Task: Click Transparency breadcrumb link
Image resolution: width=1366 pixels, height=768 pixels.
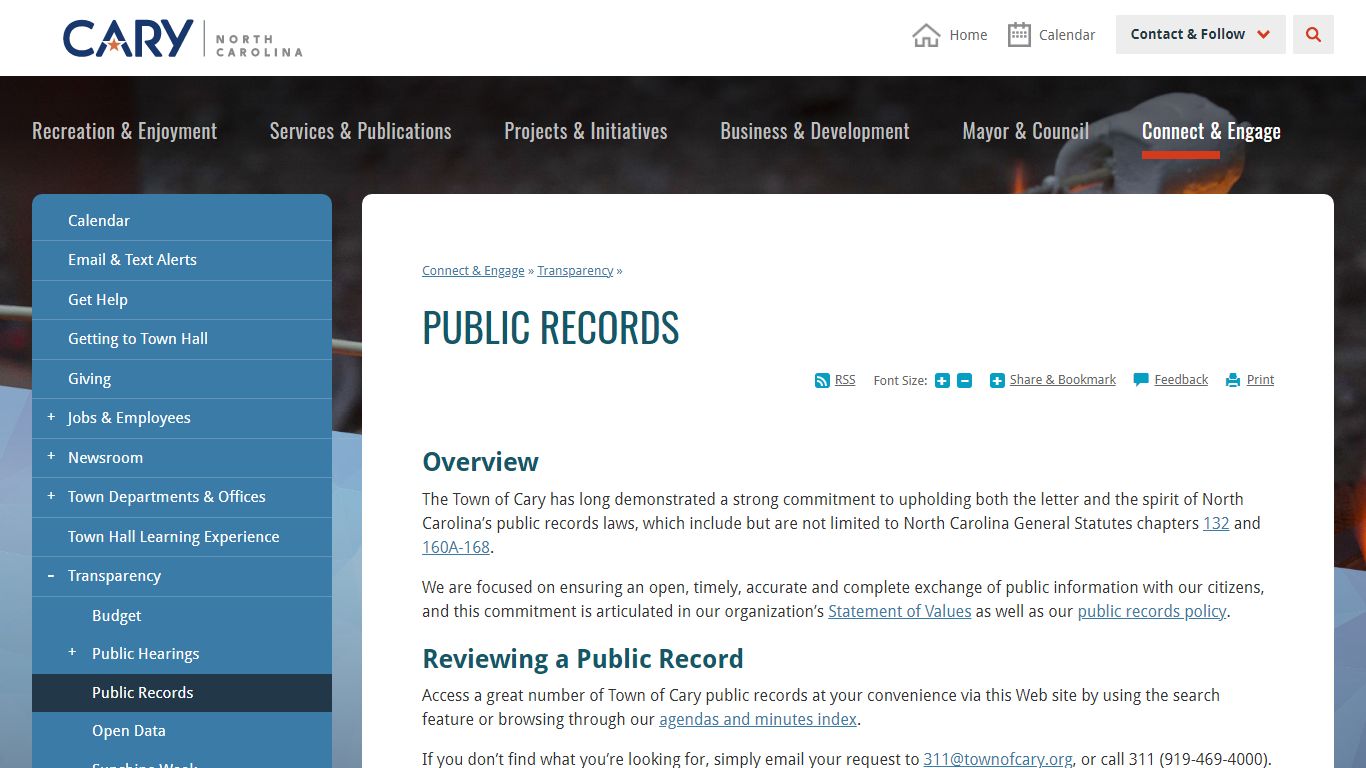Action: point(575,271)
